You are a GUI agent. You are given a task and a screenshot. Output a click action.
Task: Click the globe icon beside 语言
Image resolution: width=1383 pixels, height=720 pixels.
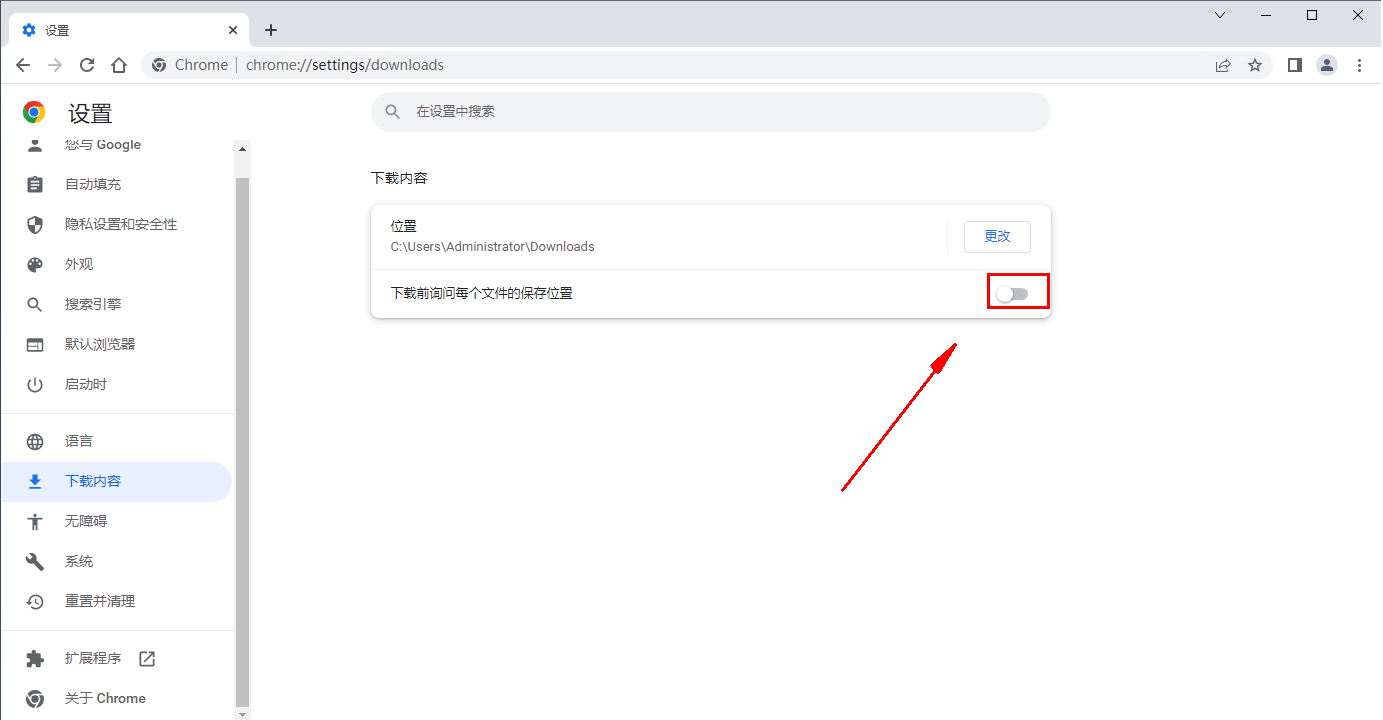35,442
